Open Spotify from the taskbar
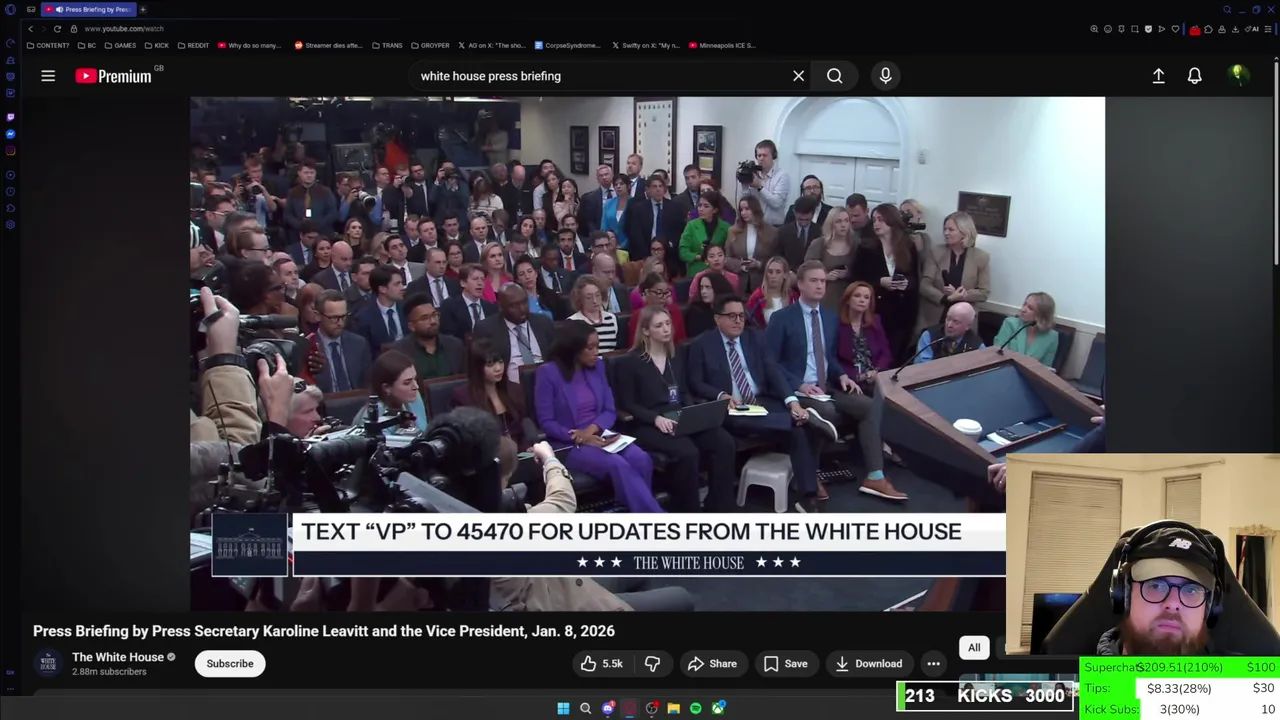The width and height of the screenshot is (1280, 720). click(696, 709)
